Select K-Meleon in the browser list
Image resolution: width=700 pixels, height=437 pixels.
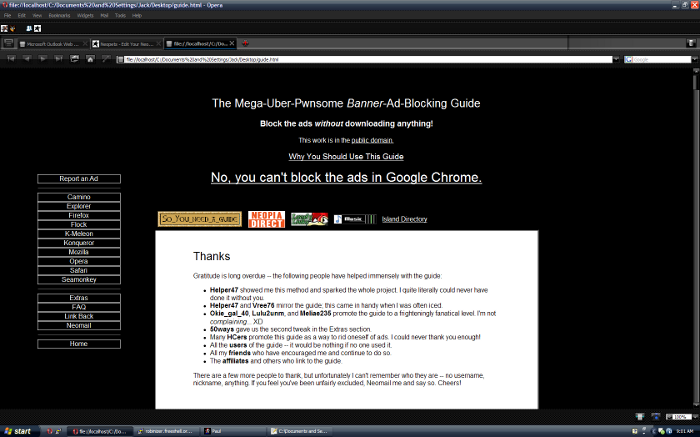79,233
